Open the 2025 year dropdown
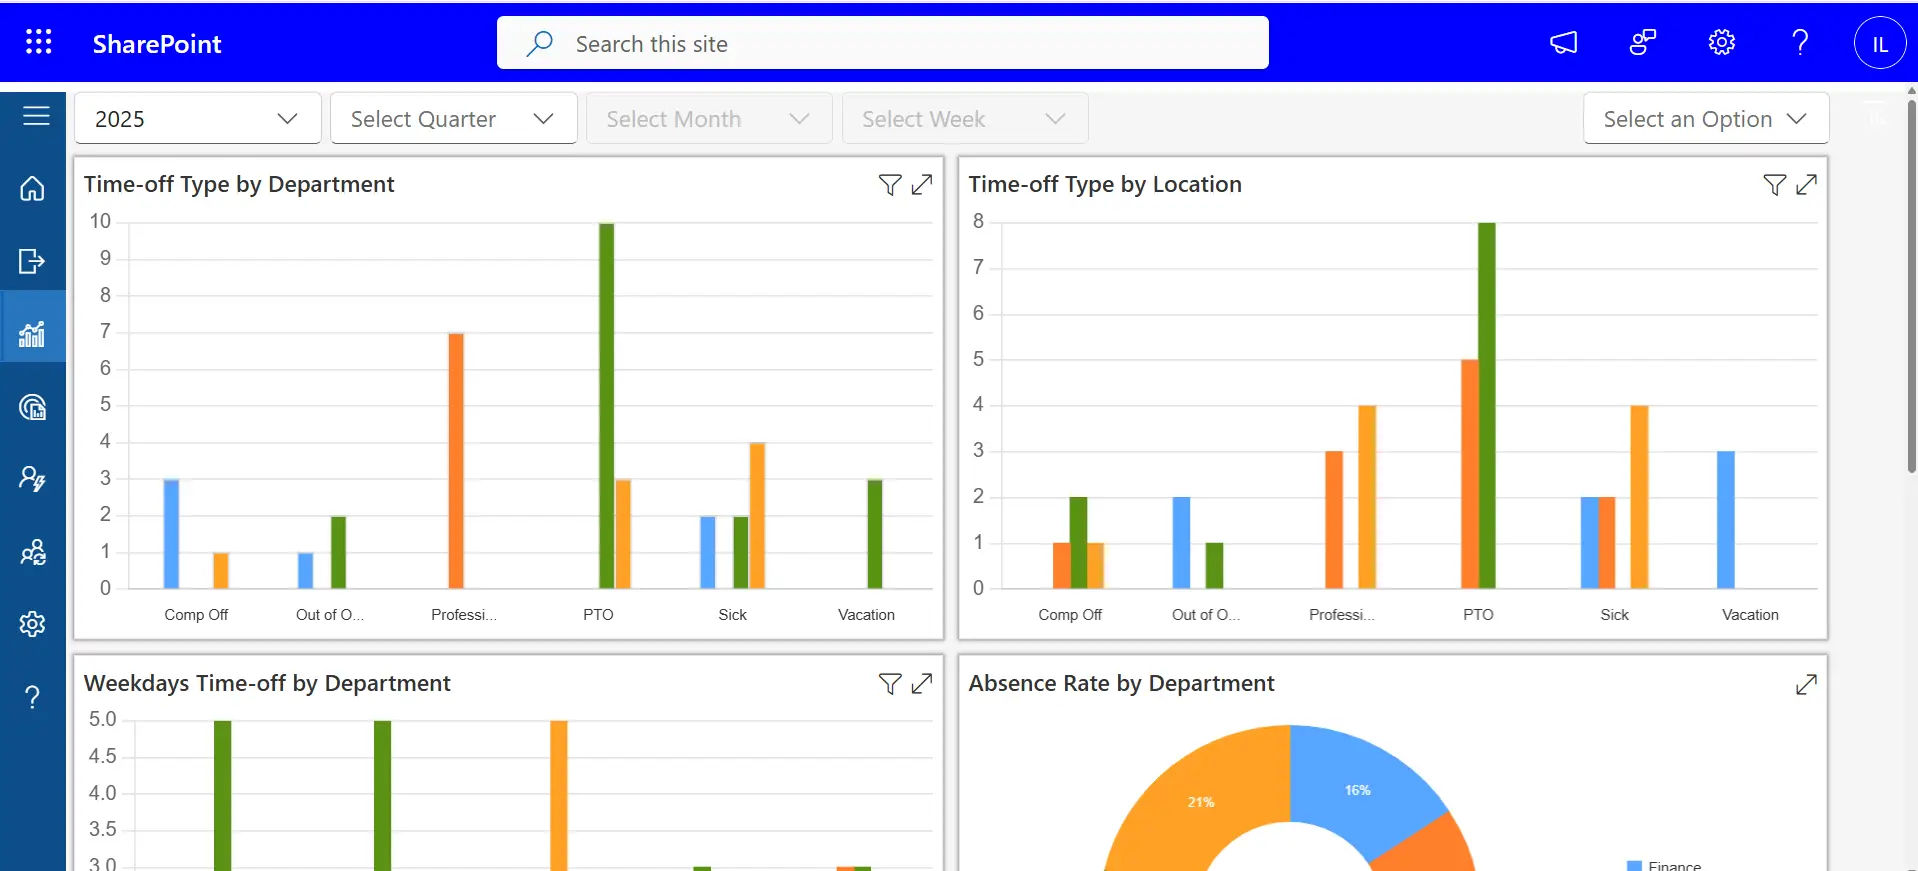 tap(197, 119)
